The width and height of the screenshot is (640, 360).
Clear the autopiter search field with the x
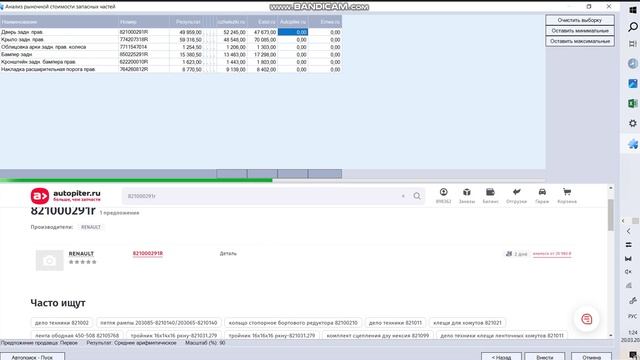pyautogui.click(x=403, y=196)
